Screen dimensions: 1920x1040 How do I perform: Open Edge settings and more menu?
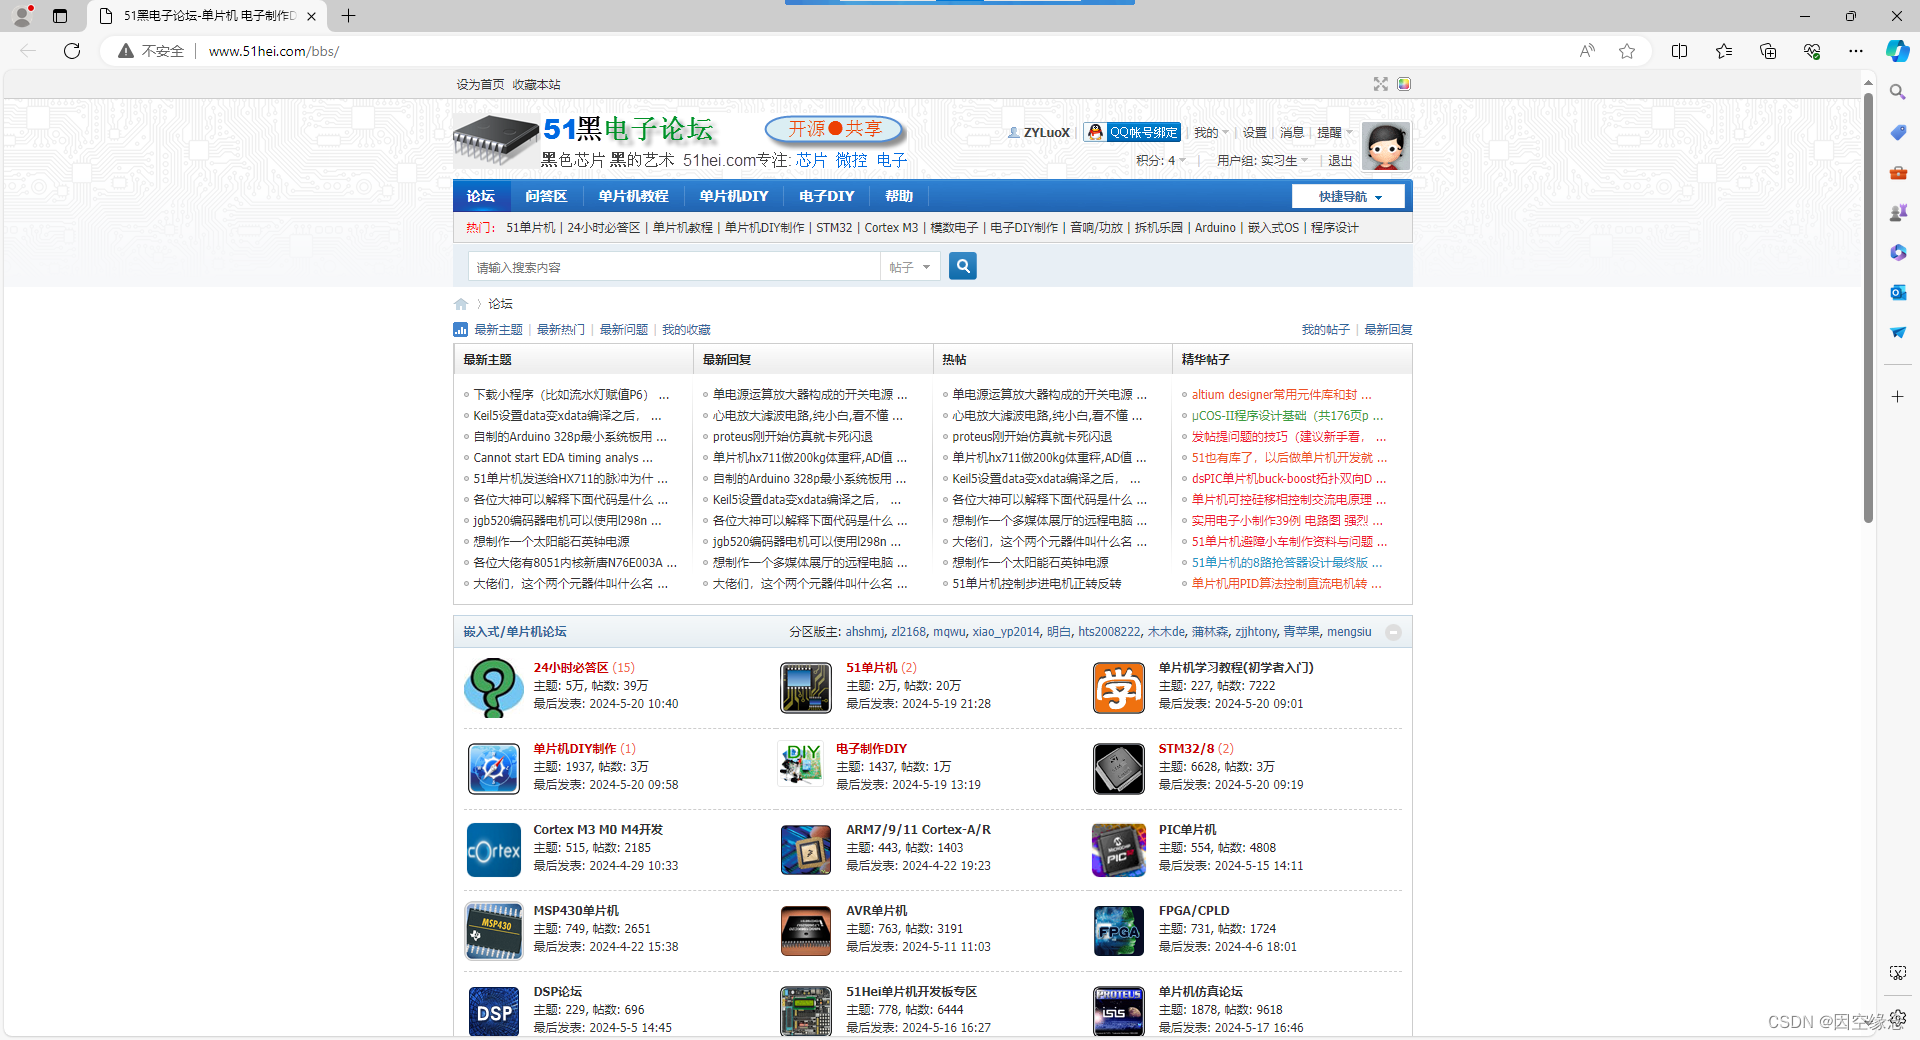tap(1856, 51)
